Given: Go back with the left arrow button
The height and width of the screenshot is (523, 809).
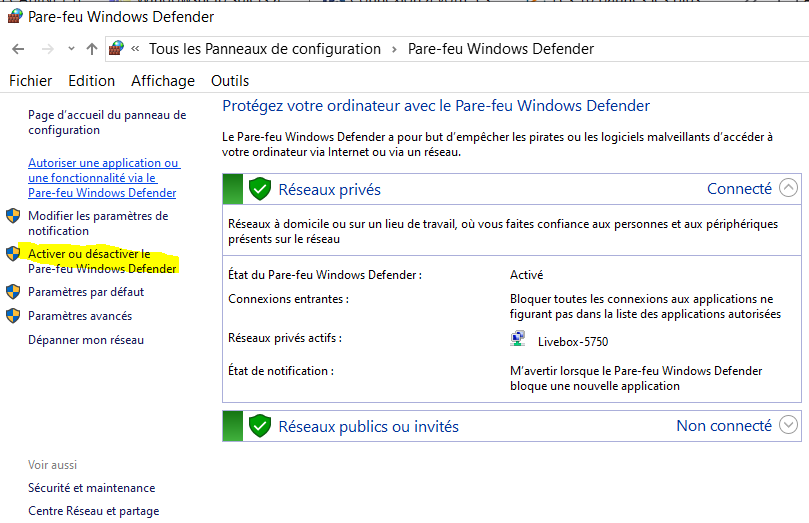Looking at the screenshot, I should [x=18, y=49].
